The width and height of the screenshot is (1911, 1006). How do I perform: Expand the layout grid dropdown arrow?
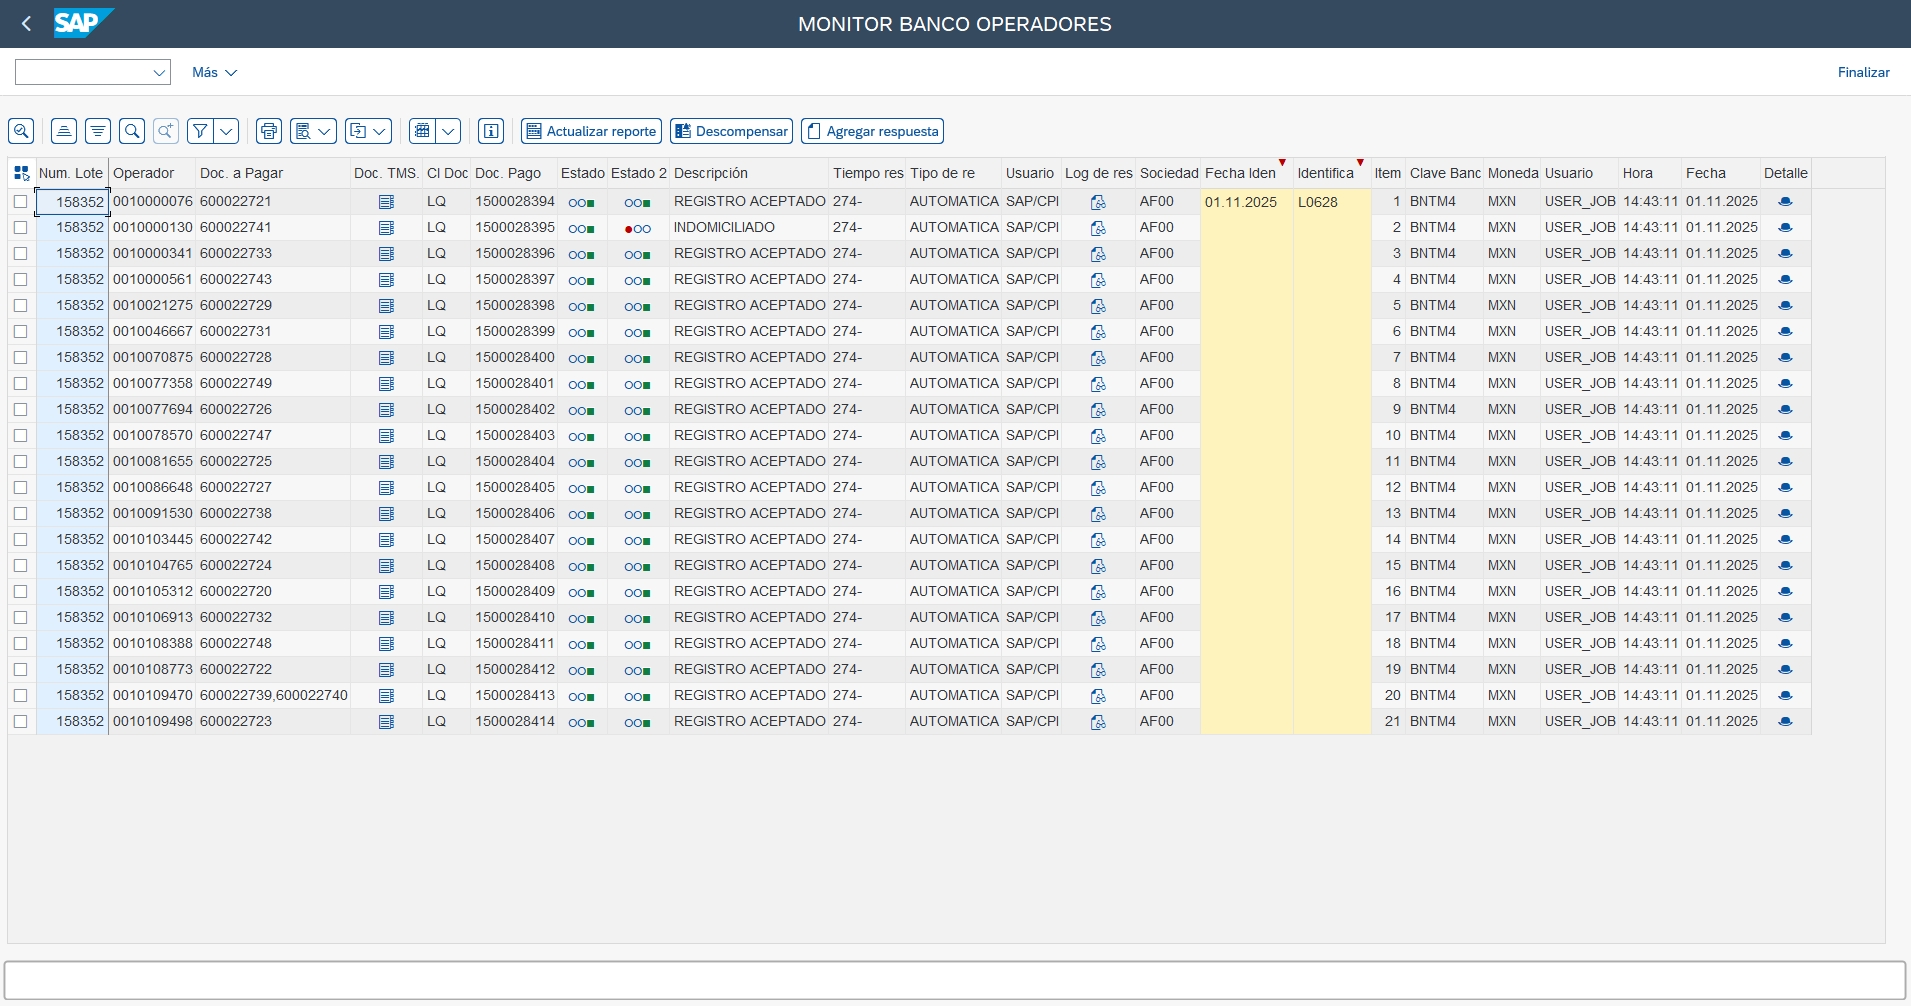pyautogui.click(x=449, y=131)
